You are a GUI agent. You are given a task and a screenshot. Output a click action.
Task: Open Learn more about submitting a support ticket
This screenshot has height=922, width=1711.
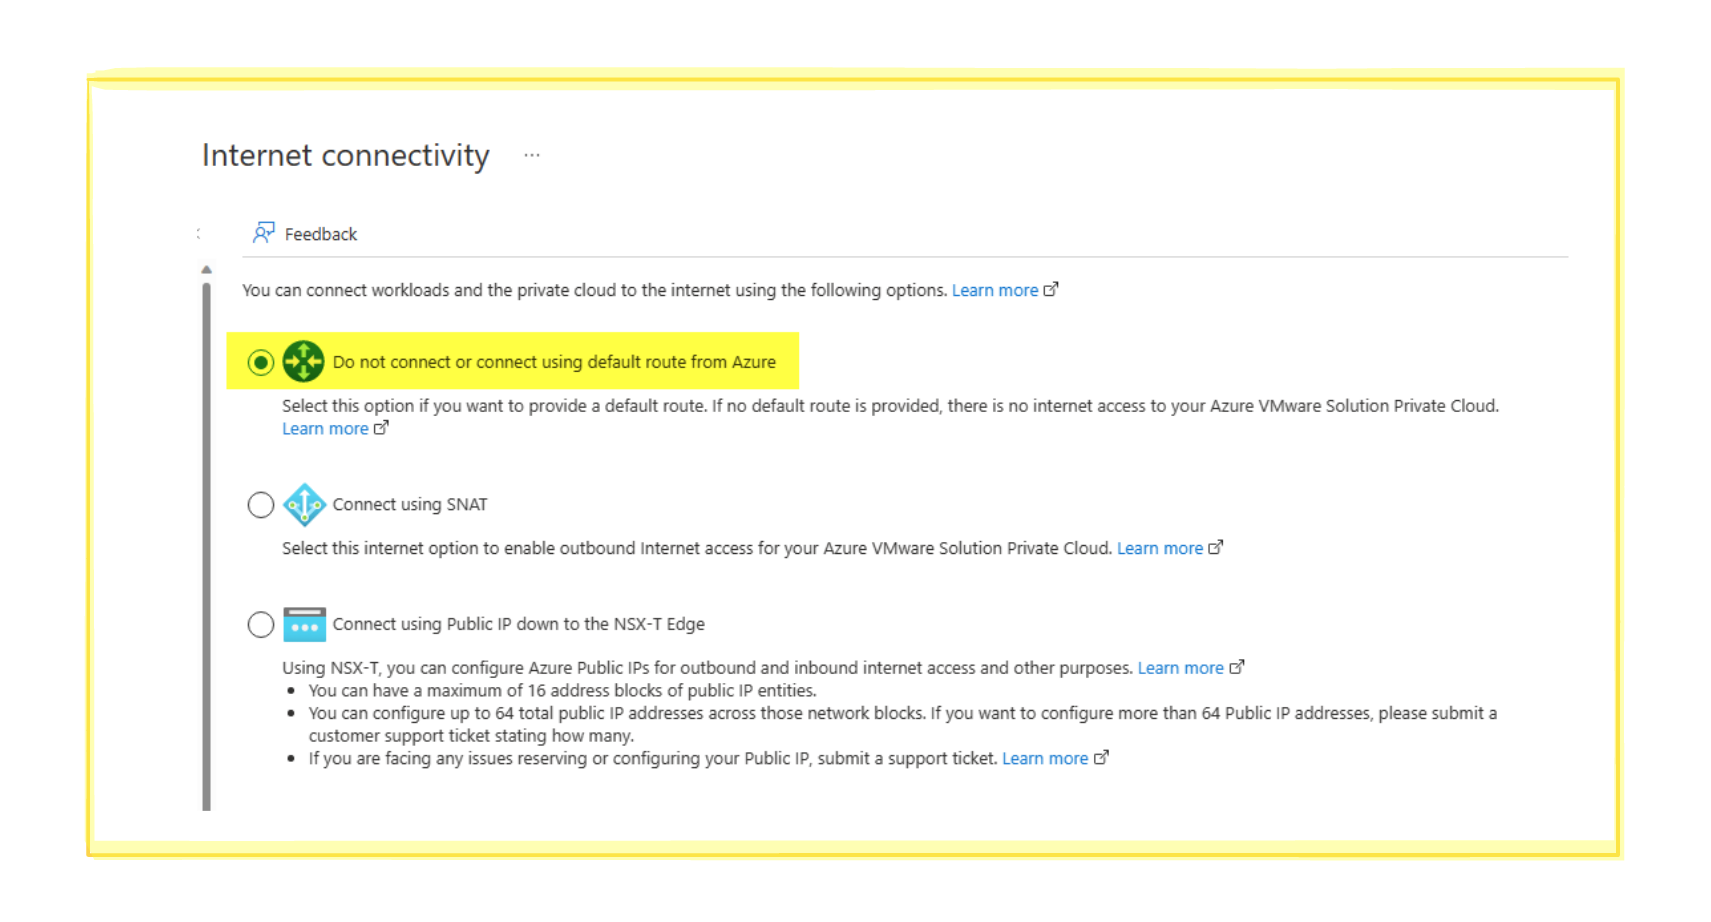click(1044, 758)
